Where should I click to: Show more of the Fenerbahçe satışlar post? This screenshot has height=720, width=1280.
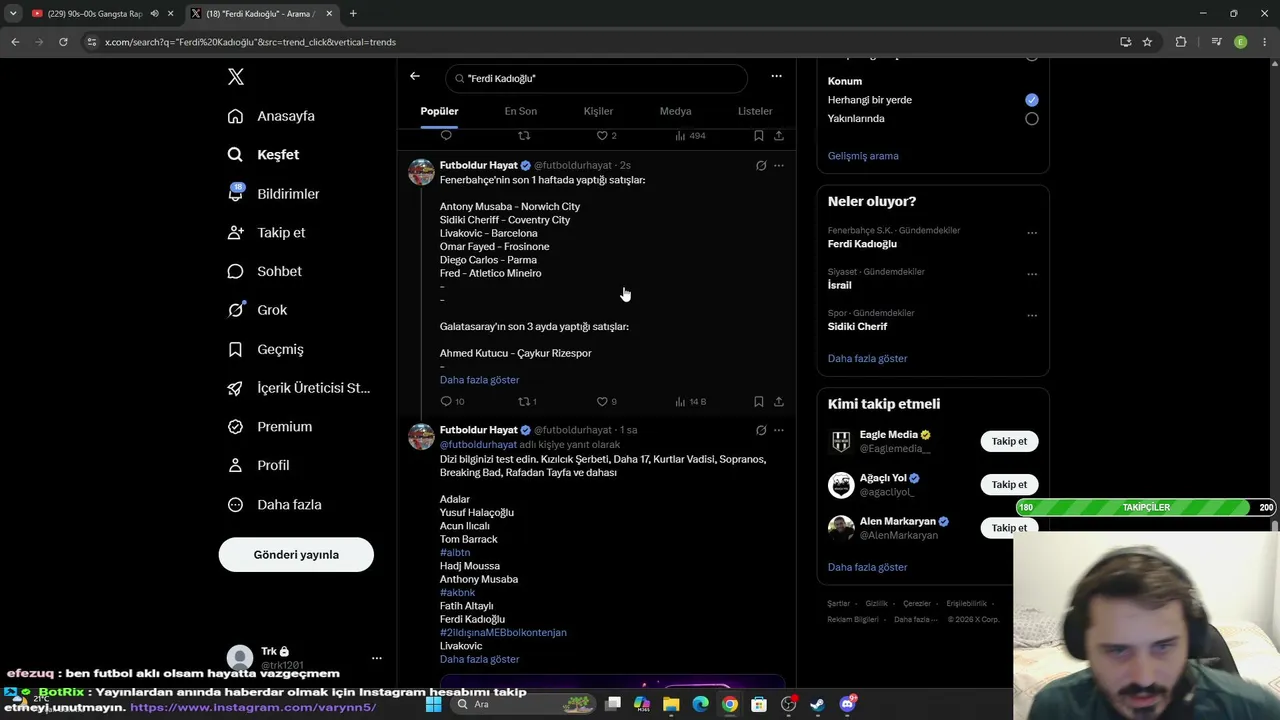point(479,380)
